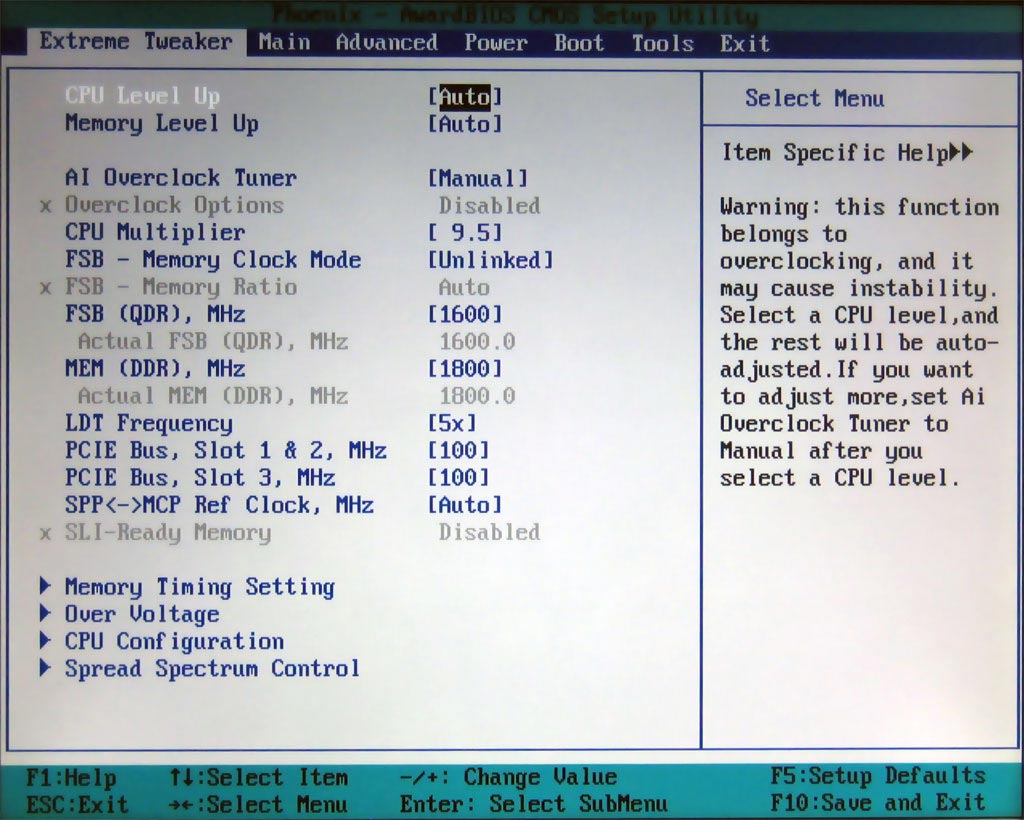Click the Actual FSB (QDR) 1600.0 readout
This screenshot has height=820, width=1024.
point(477,341)
